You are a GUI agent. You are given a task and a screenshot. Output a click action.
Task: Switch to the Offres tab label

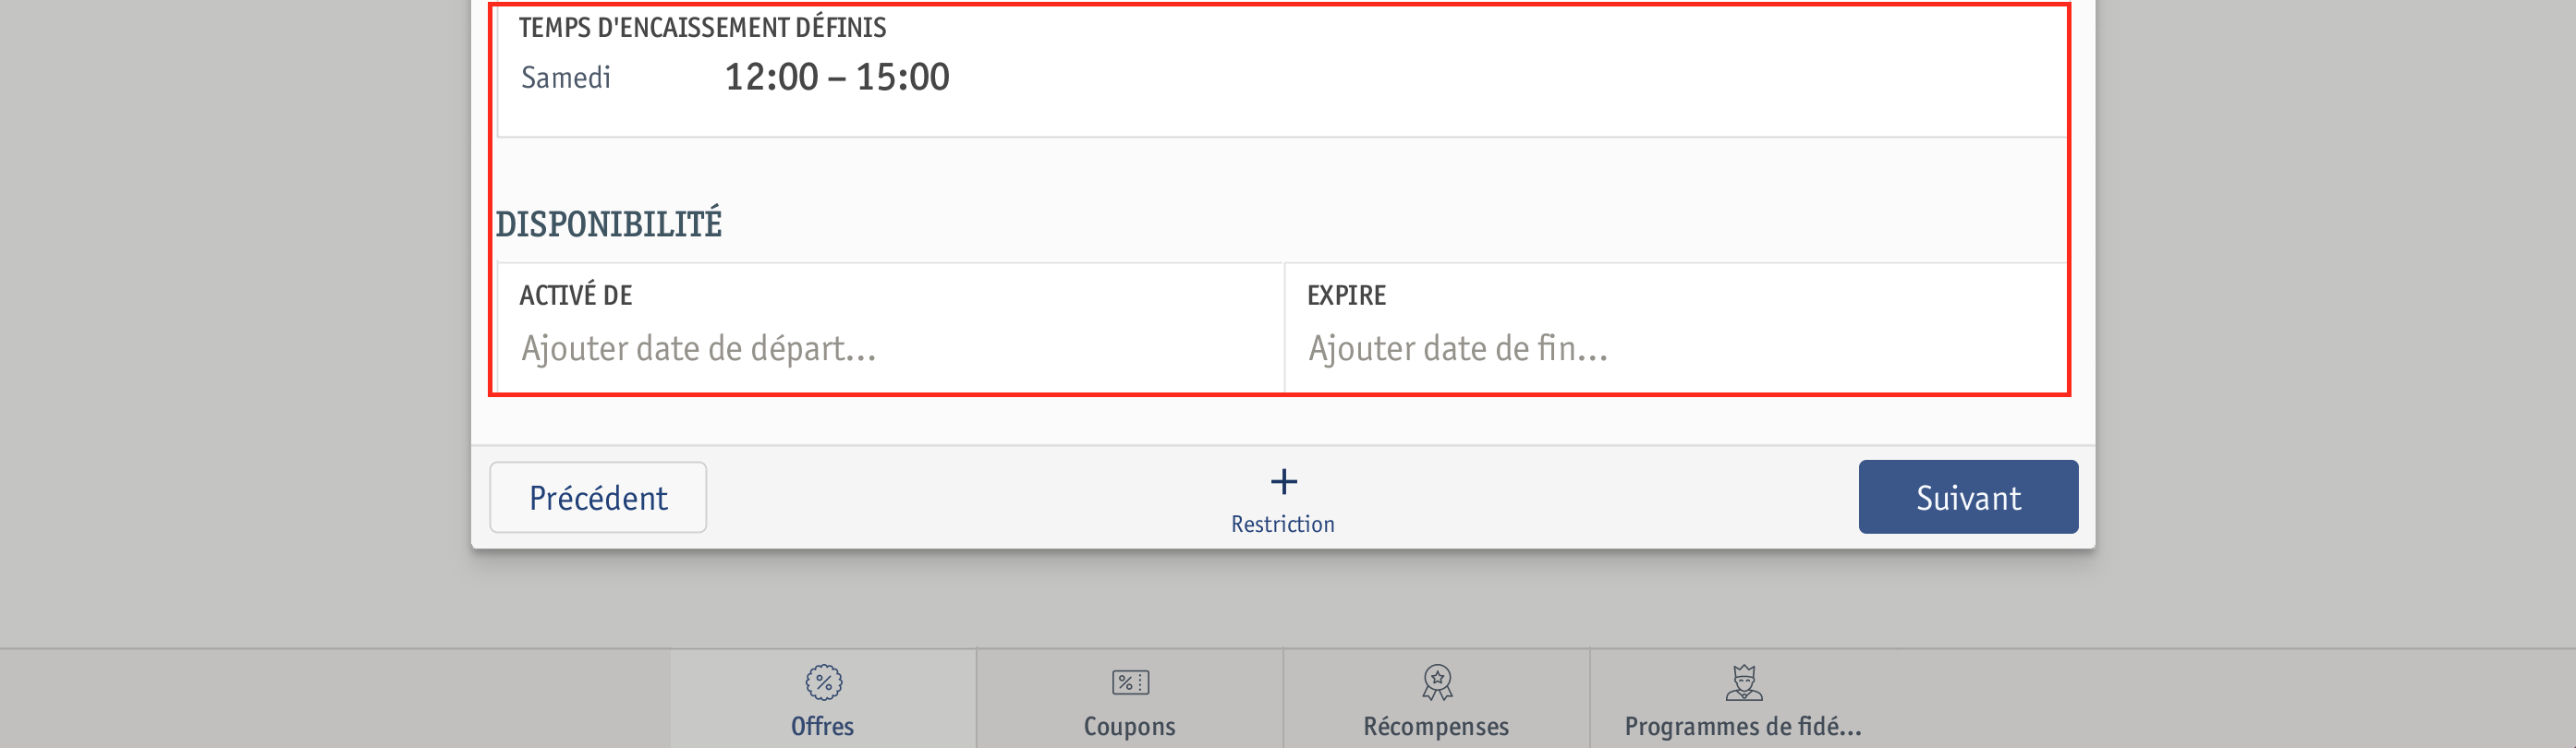pos(822,726)
